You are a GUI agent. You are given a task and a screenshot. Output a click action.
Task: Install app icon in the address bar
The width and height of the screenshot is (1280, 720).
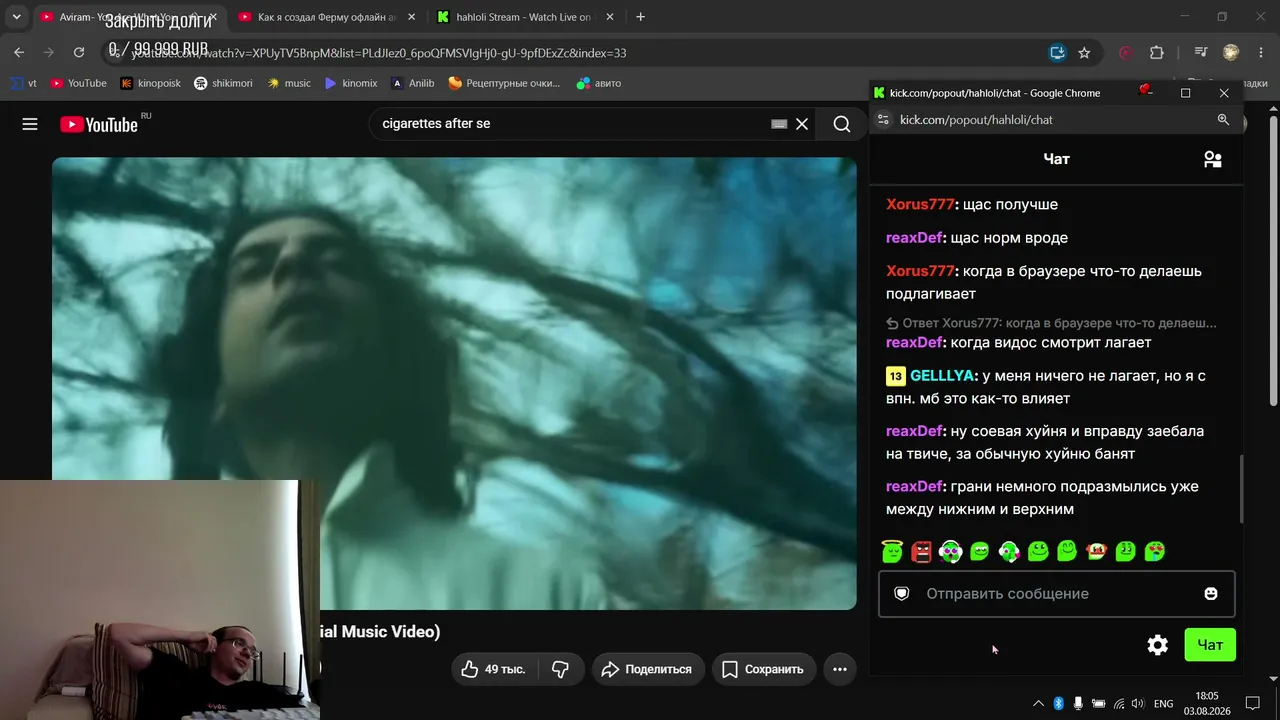1057,53
